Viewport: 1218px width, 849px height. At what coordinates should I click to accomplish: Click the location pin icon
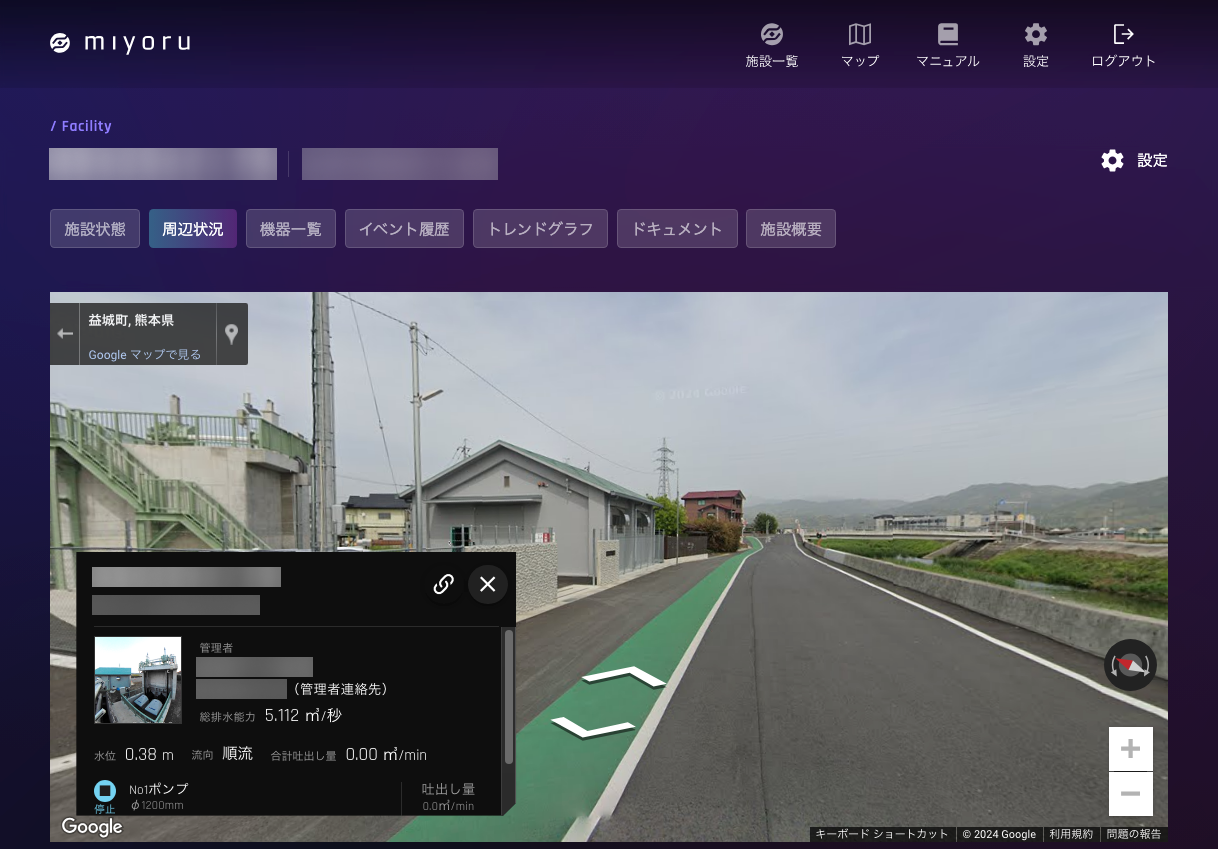click(x=232, y=334)
